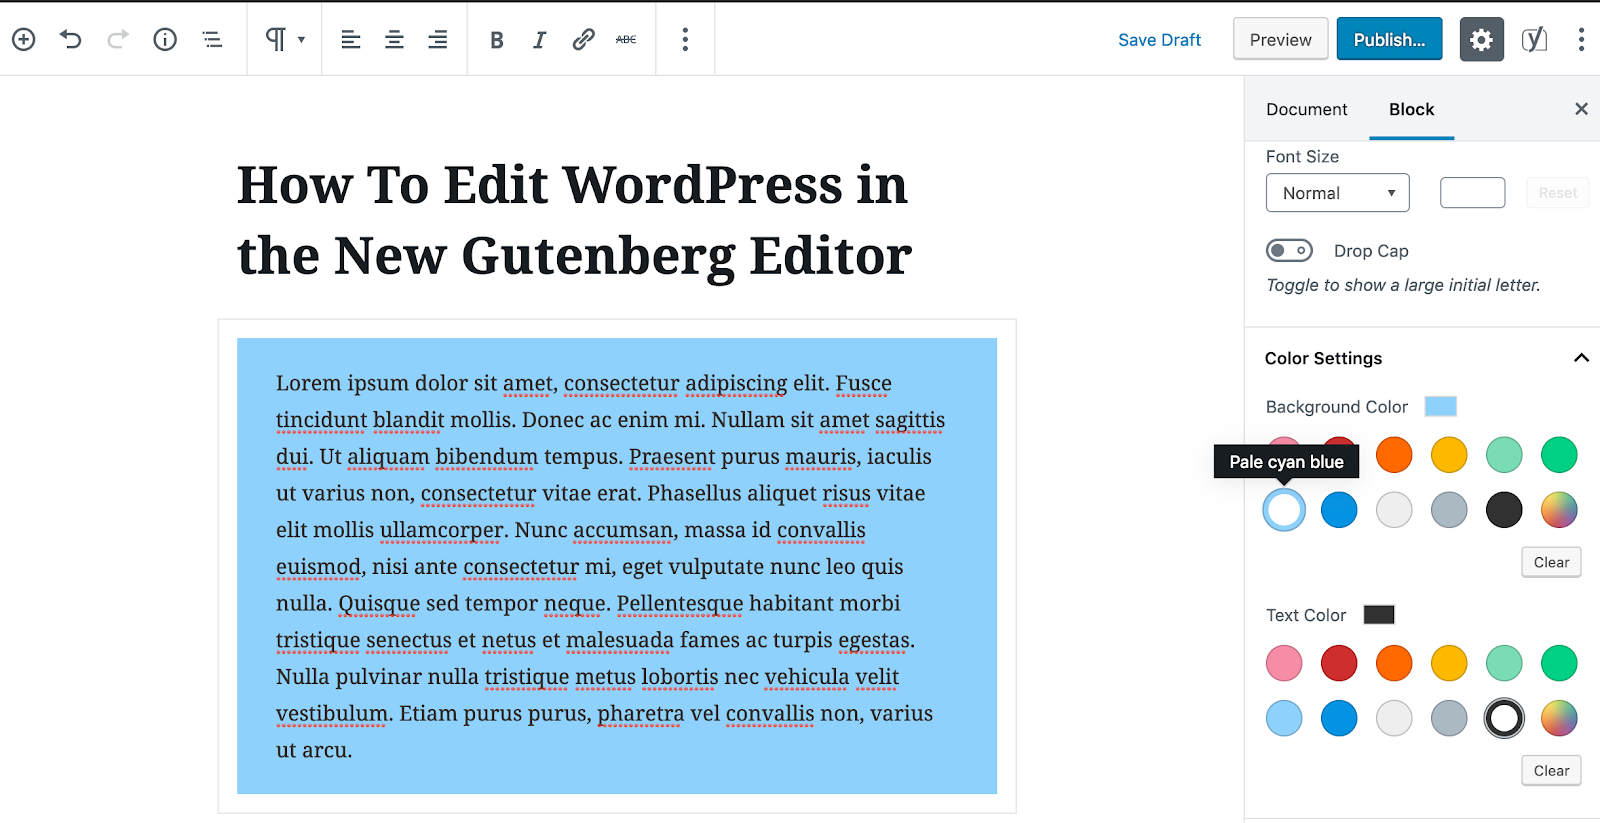The width and height of the screenshot is (1600, 823).
Task: Toggle the settings sidebar gear icon
Action: click(x=1481, y=39)
